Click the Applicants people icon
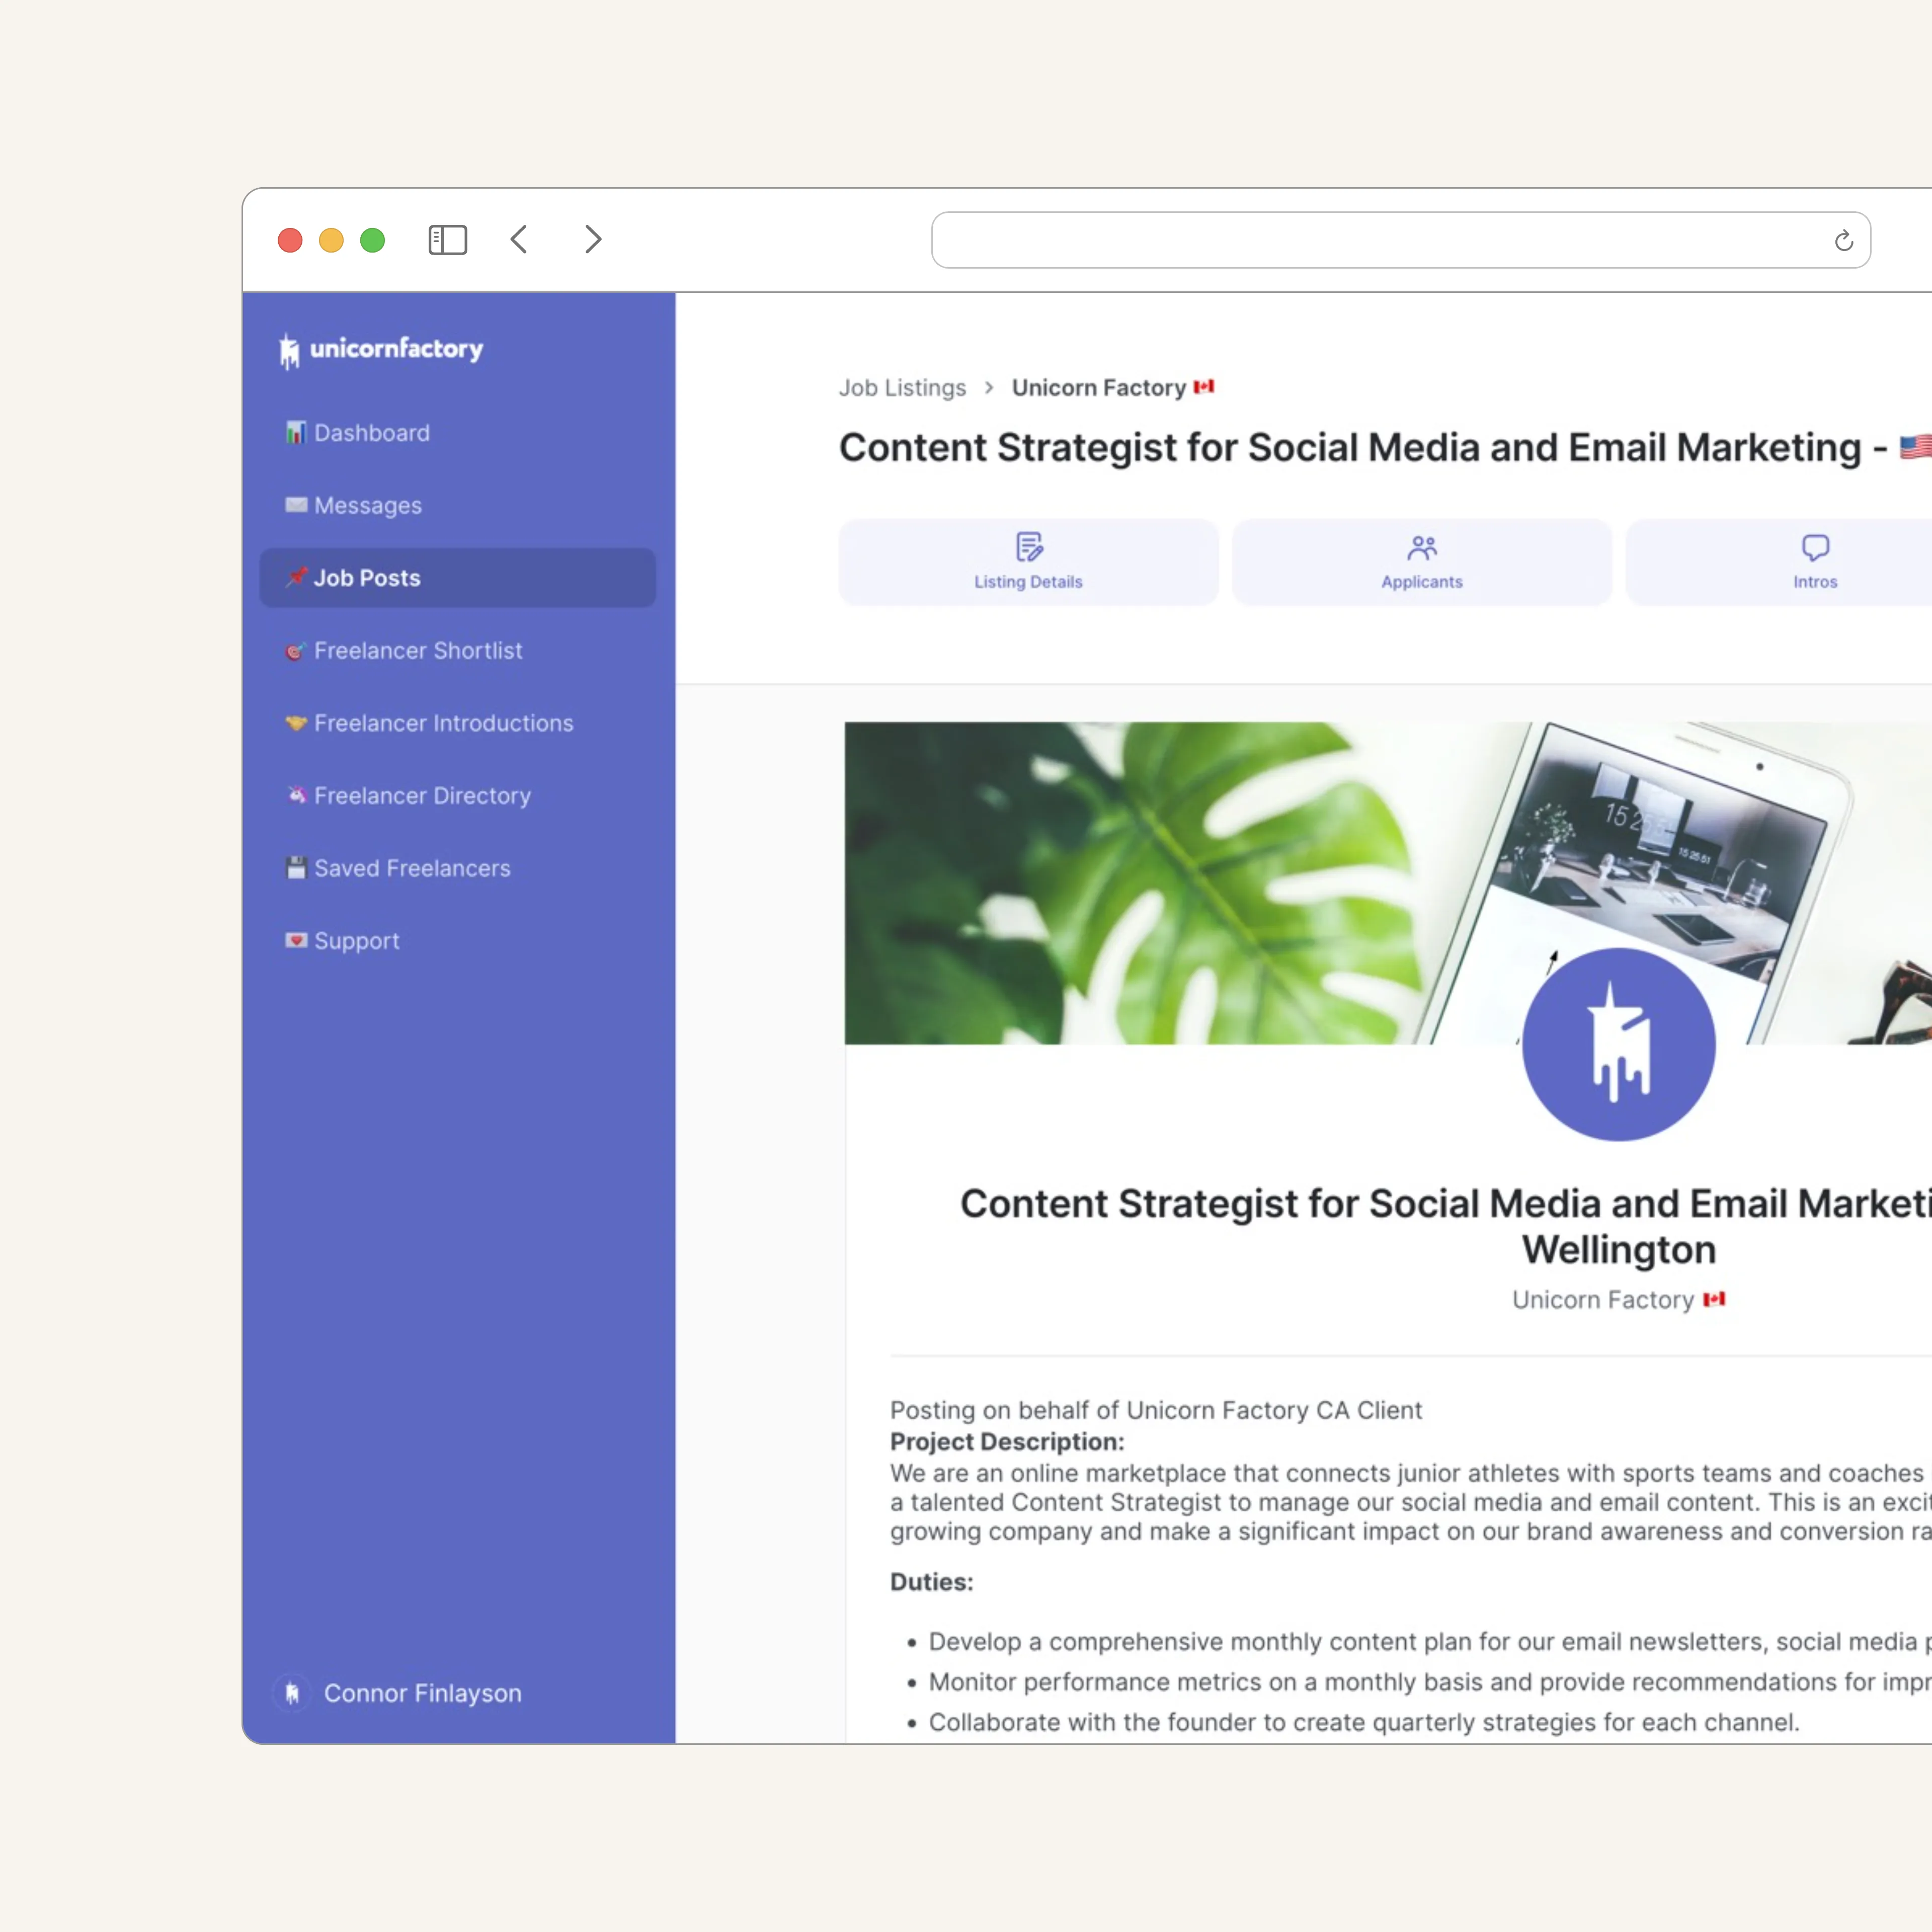Screen dimensions: 1932x1932 tap(1422, 547)
